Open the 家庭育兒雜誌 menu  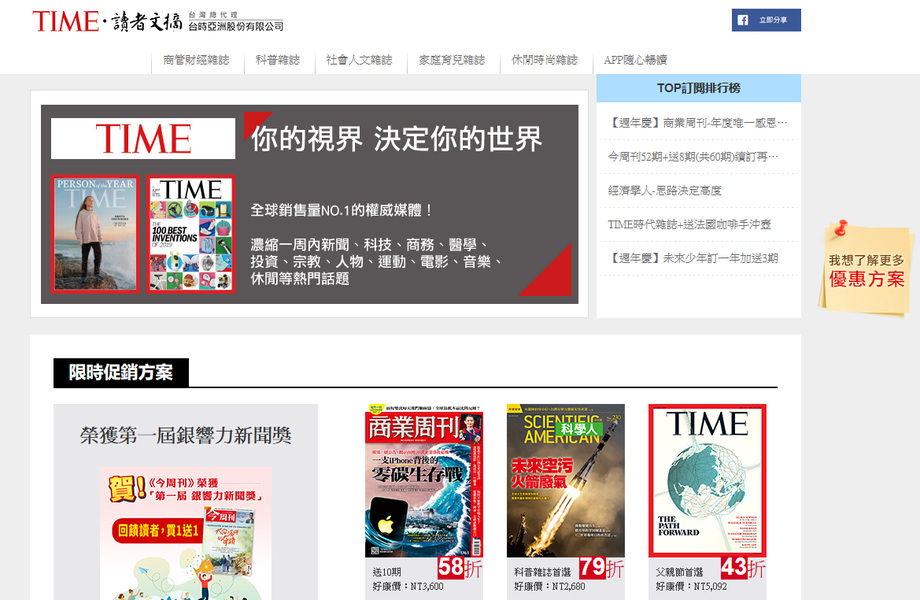tap(452, 60)
